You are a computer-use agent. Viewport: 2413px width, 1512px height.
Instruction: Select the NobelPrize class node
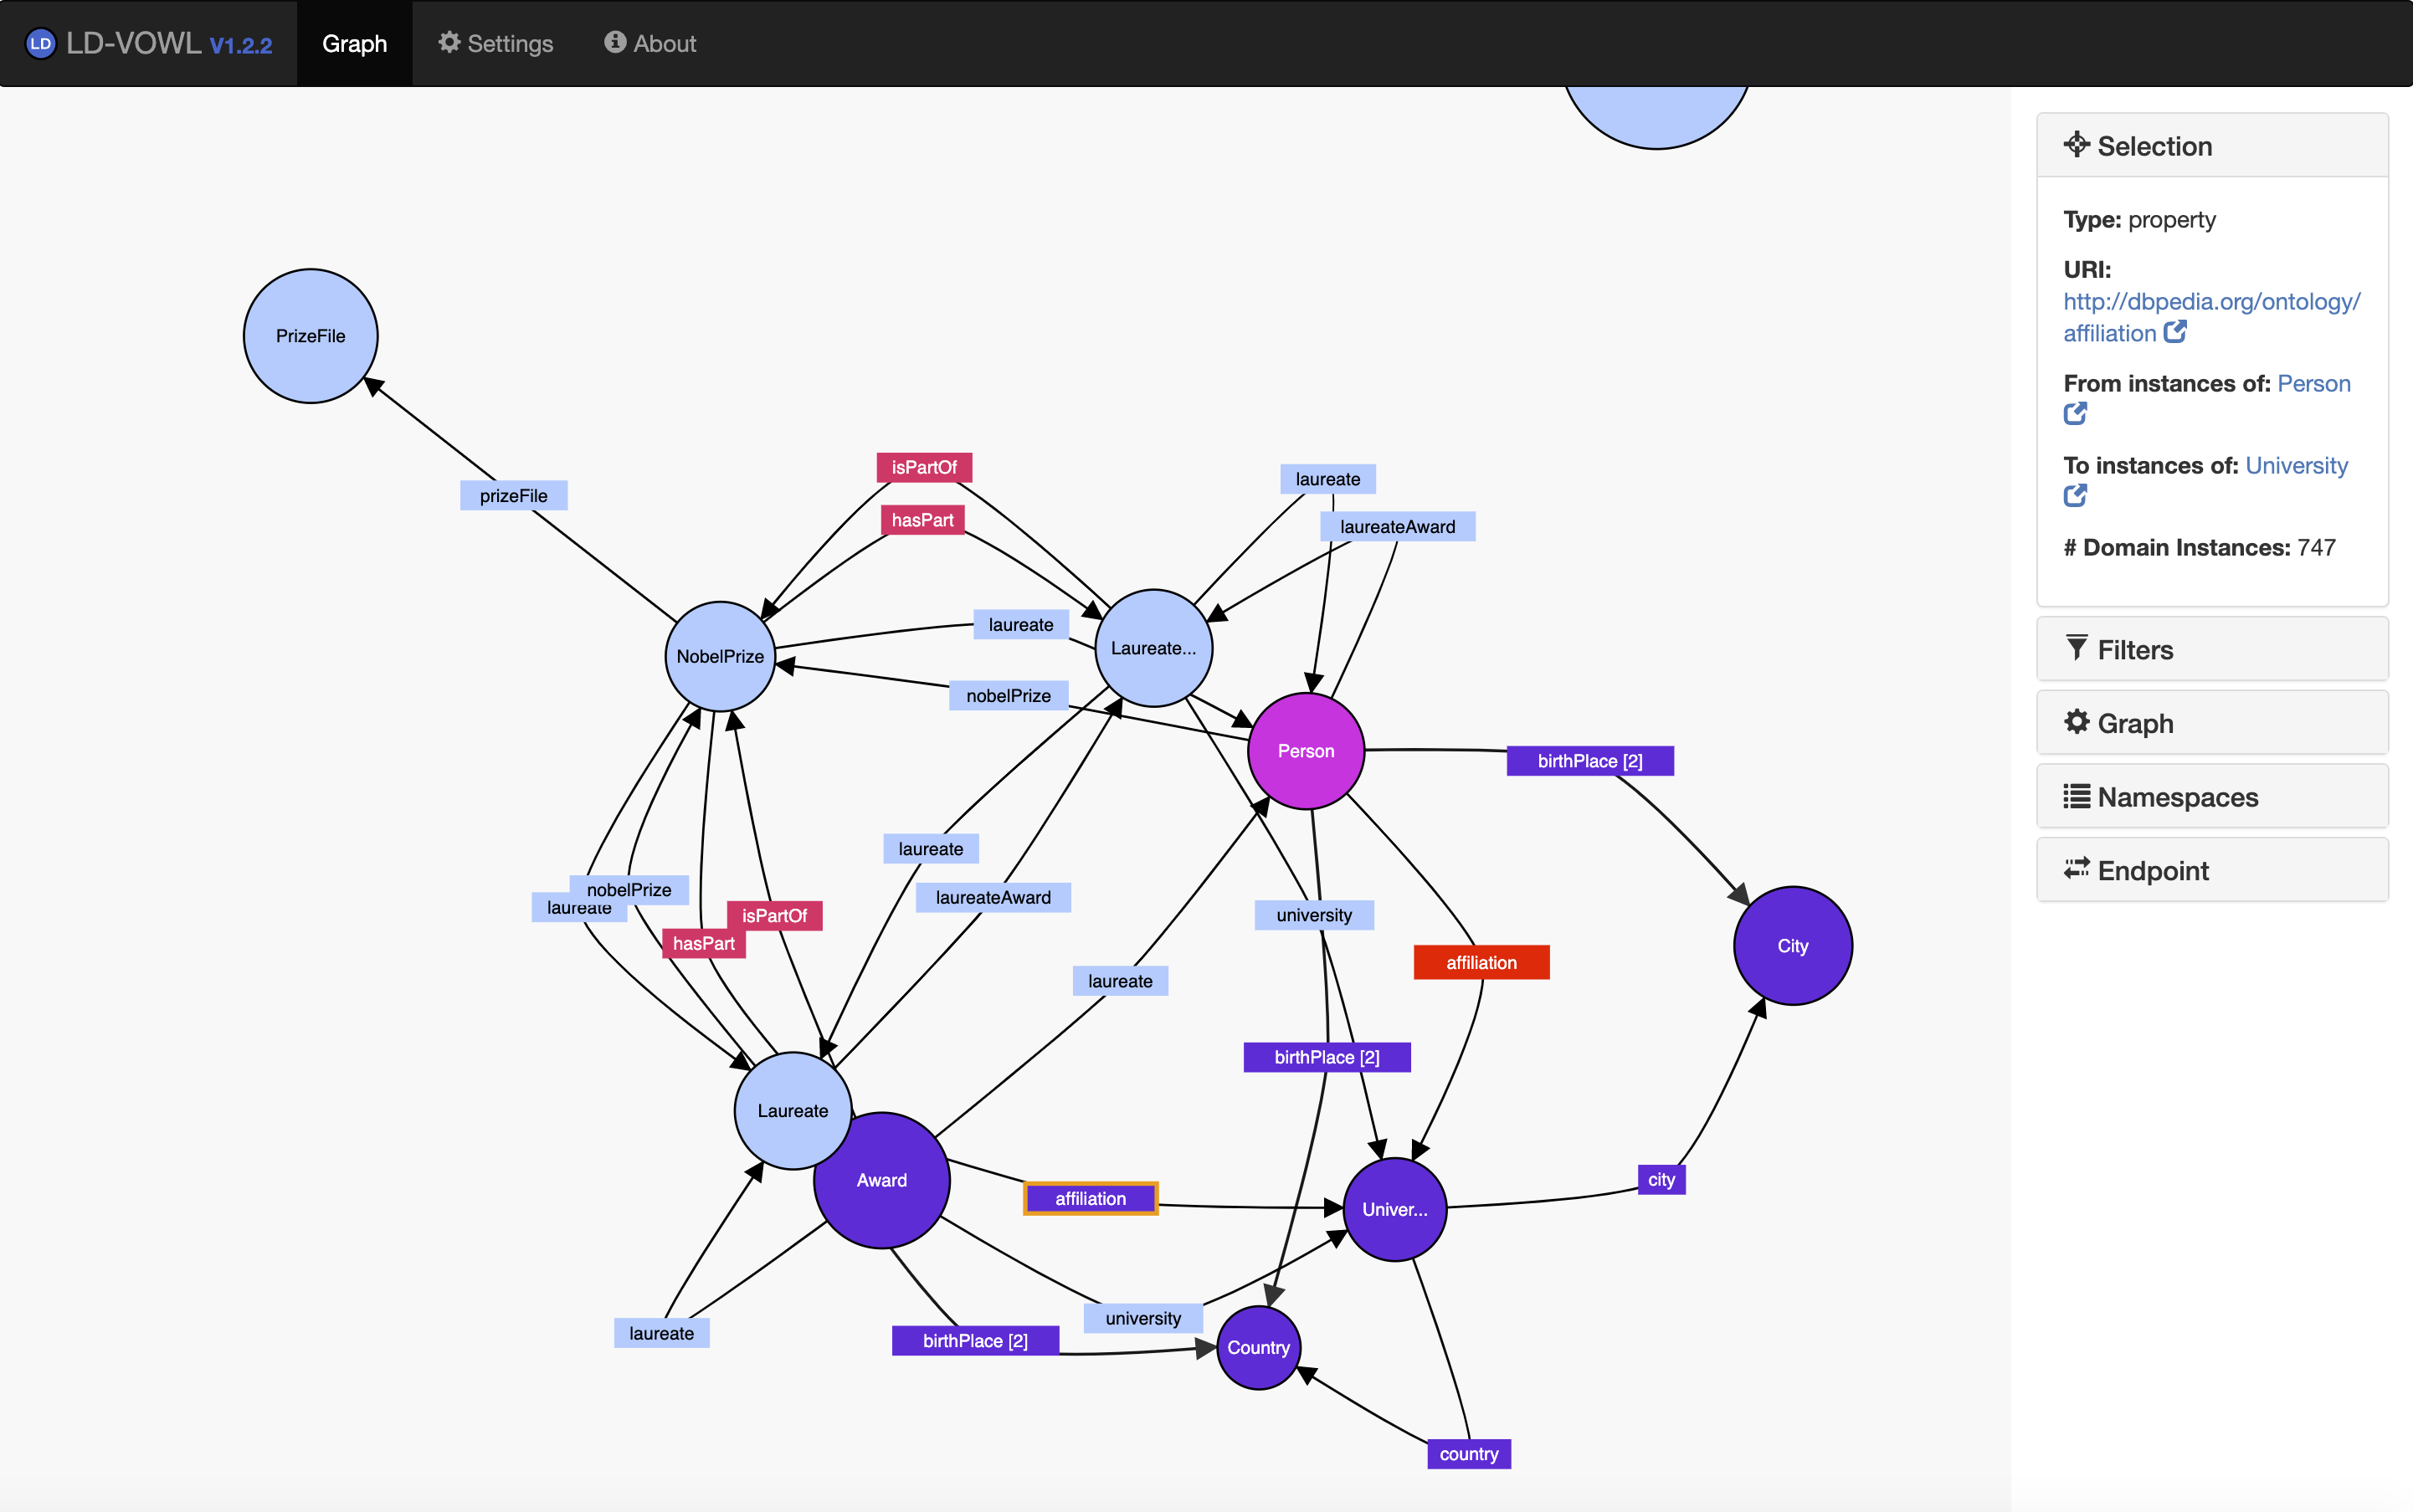coord(719,656)
